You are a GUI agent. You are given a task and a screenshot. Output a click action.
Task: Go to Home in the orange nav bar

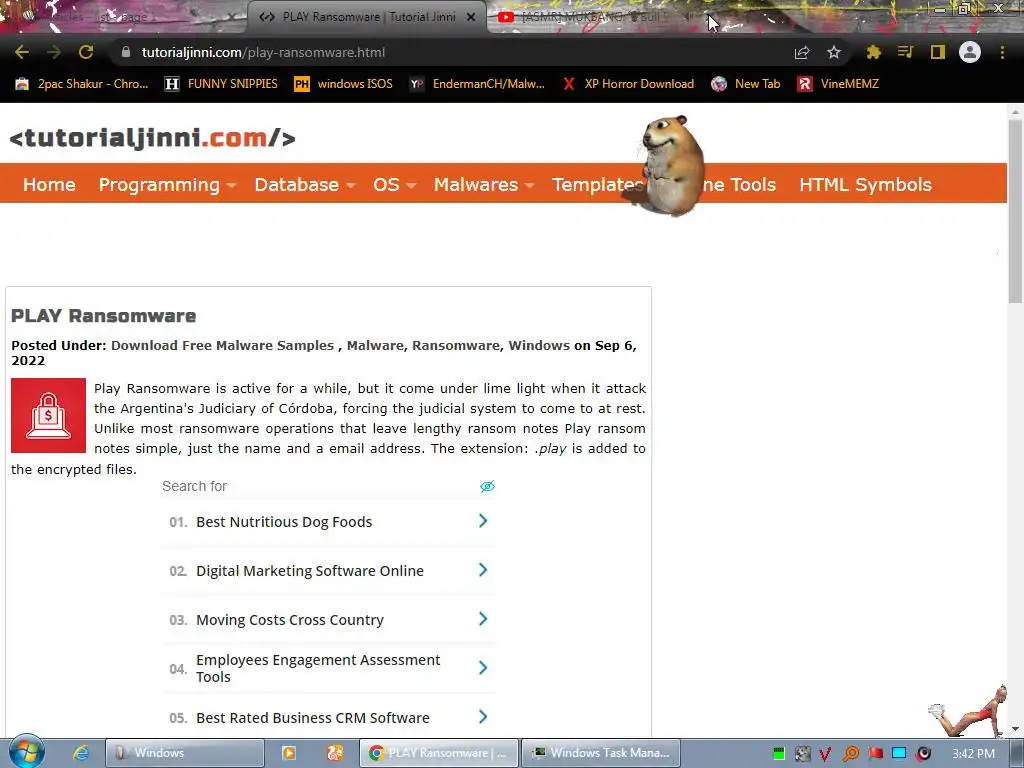click(x=49, y=184)
